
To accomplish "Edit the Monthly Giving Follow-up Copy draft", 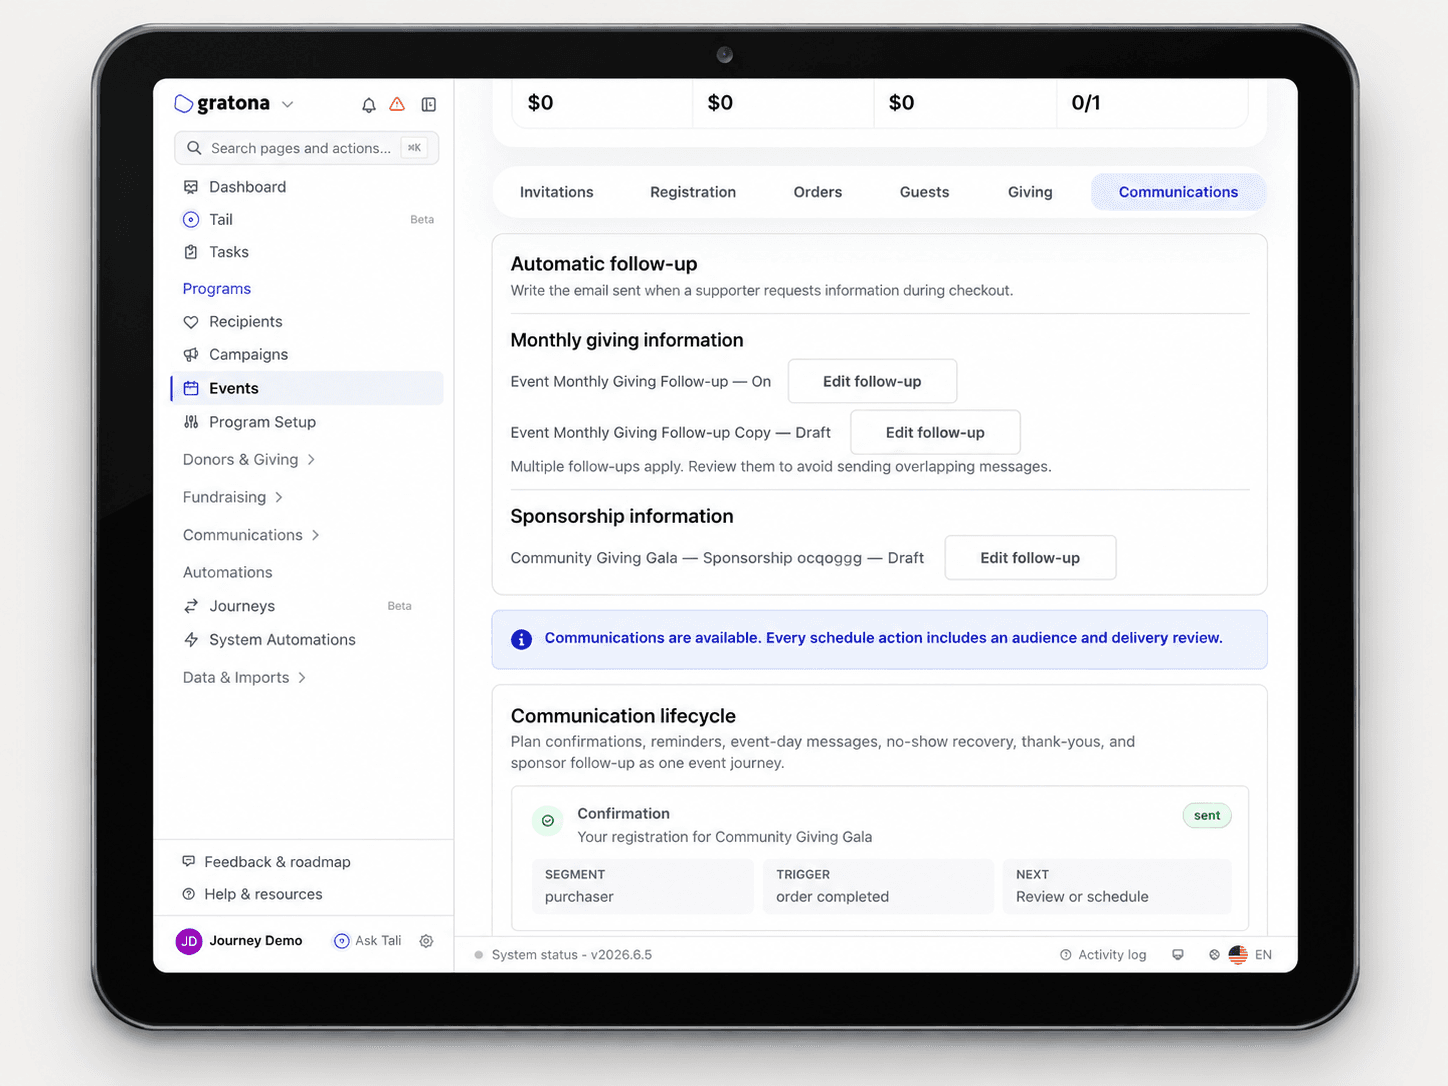I will point(935,433).
